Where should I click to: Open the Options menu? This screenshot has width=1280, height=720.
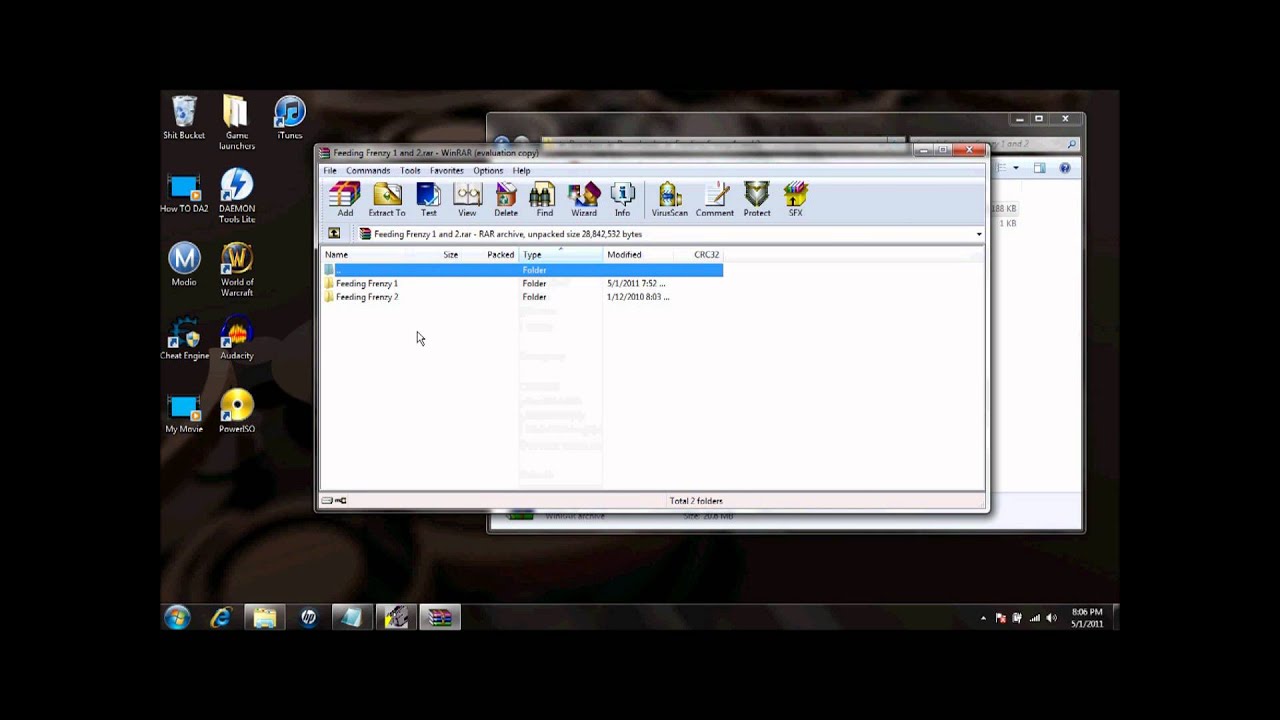click(488, 171)
